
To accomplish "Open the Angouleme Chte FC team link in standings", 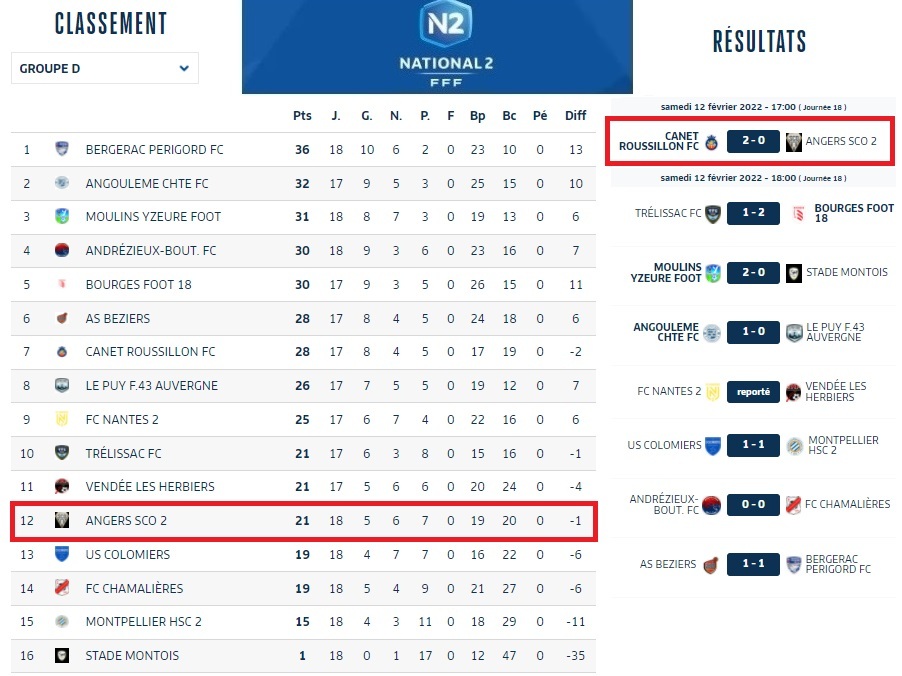I will pyautogui.click(x=147, y=184).
